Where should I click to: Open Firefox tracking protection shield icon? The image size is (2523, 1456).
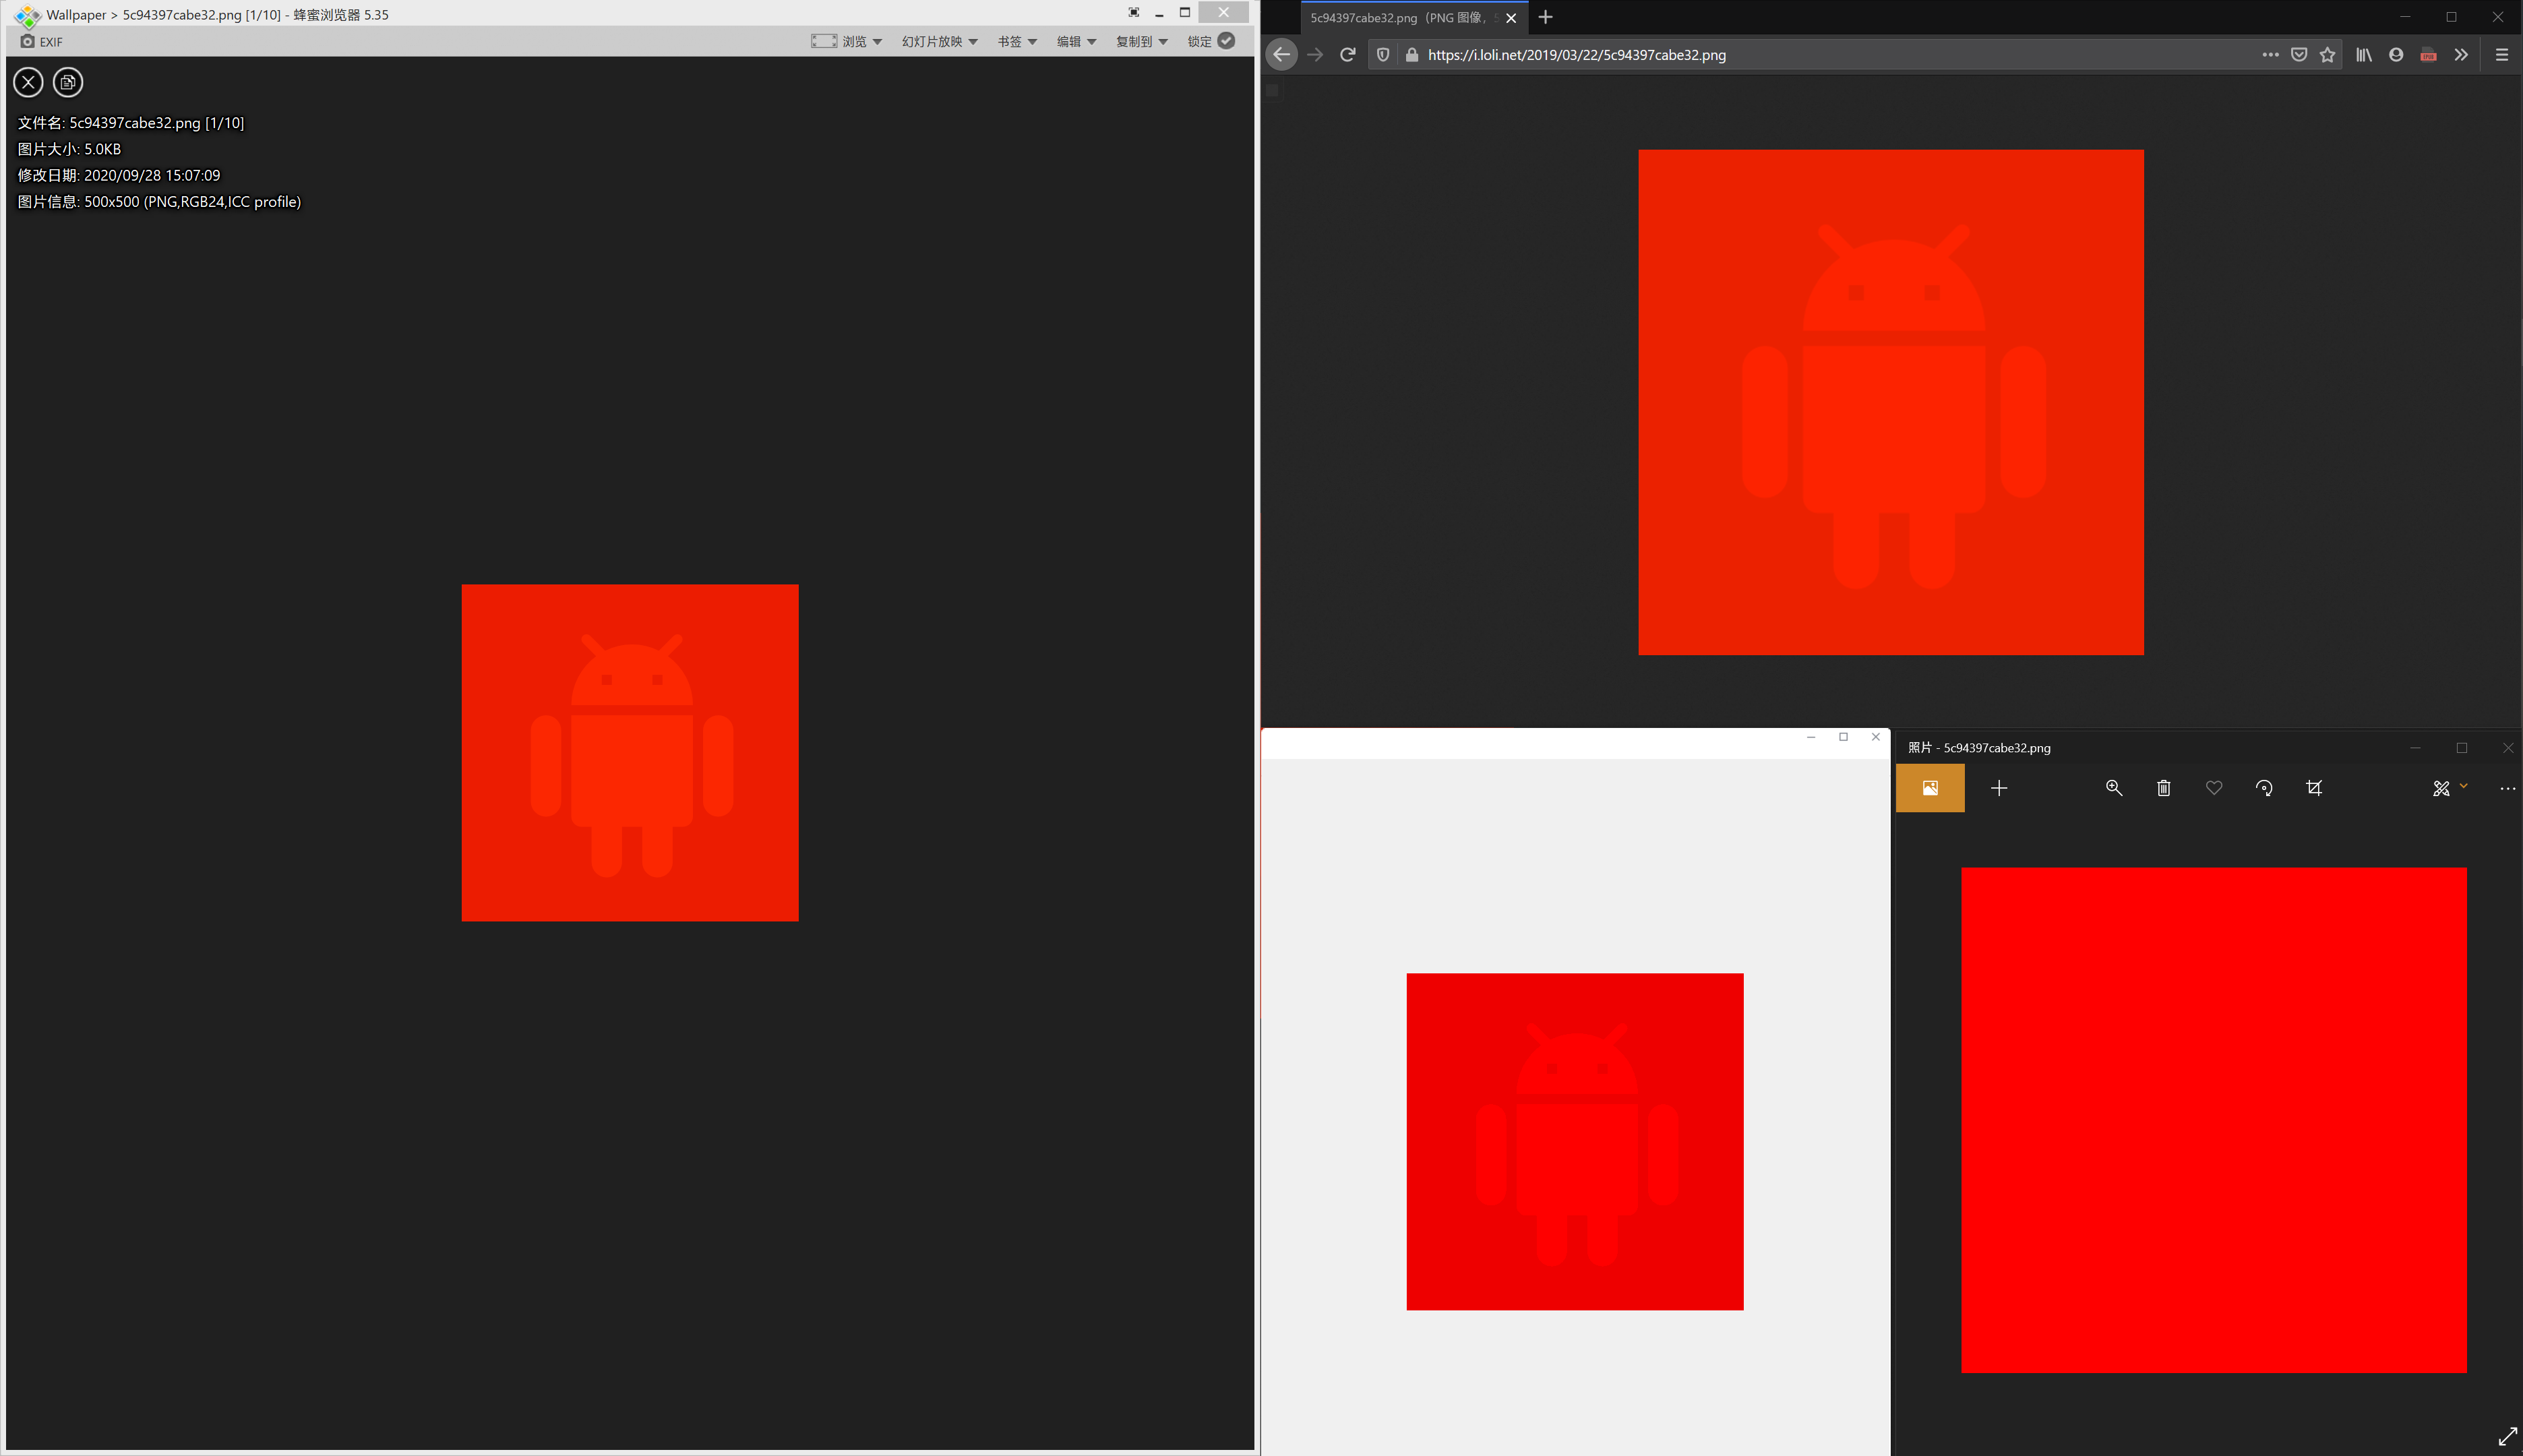tap(1383, 55)
